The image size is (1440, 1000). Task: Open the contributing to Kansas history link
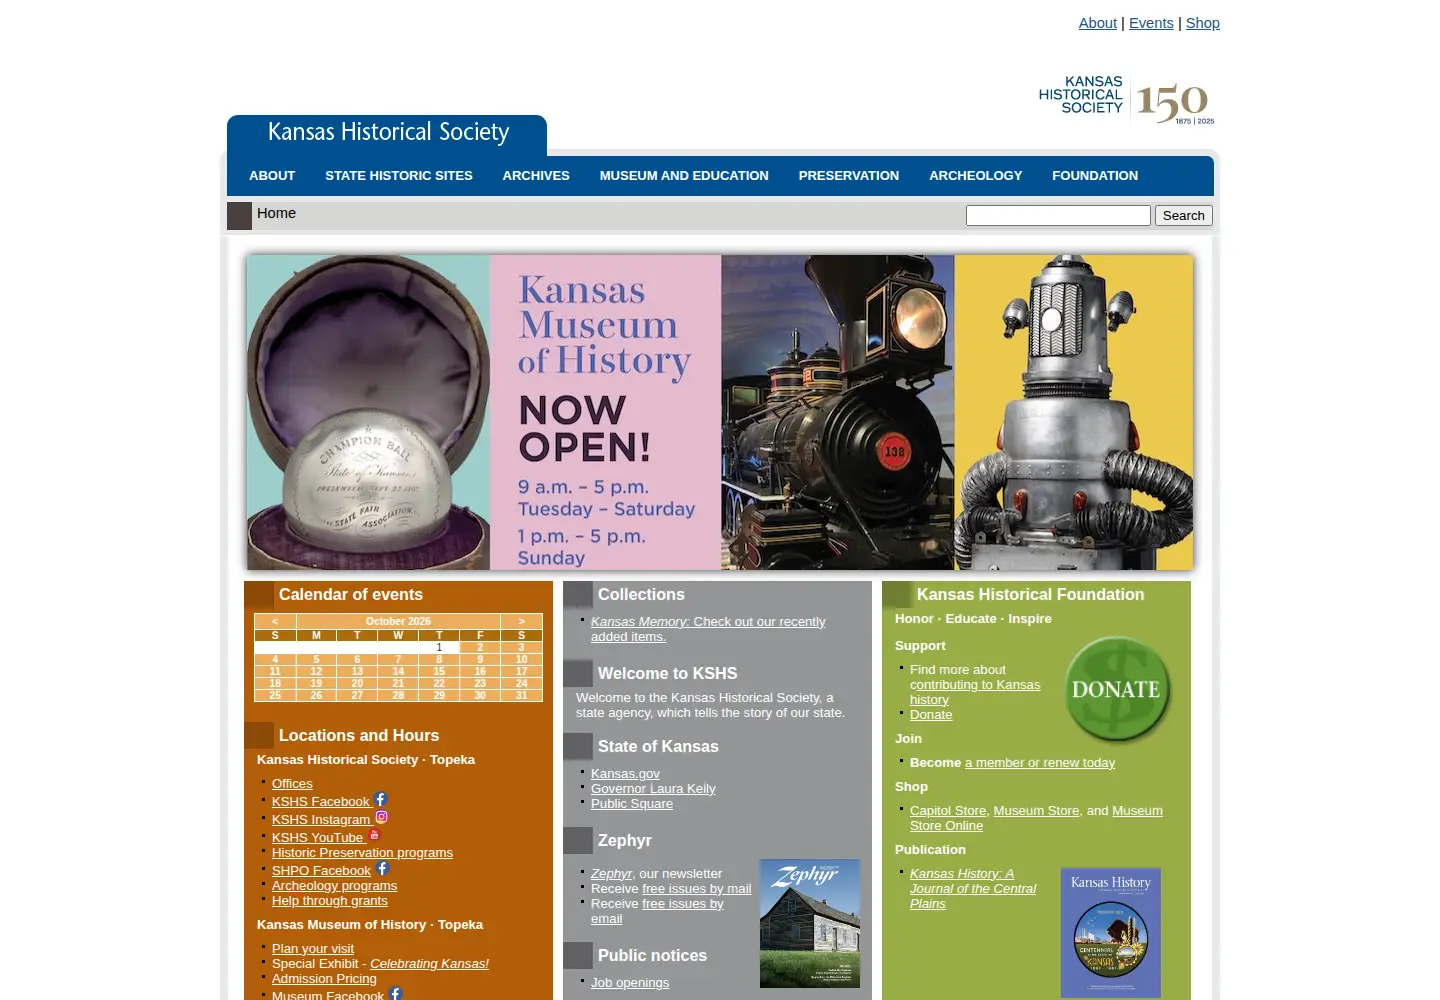975,692
